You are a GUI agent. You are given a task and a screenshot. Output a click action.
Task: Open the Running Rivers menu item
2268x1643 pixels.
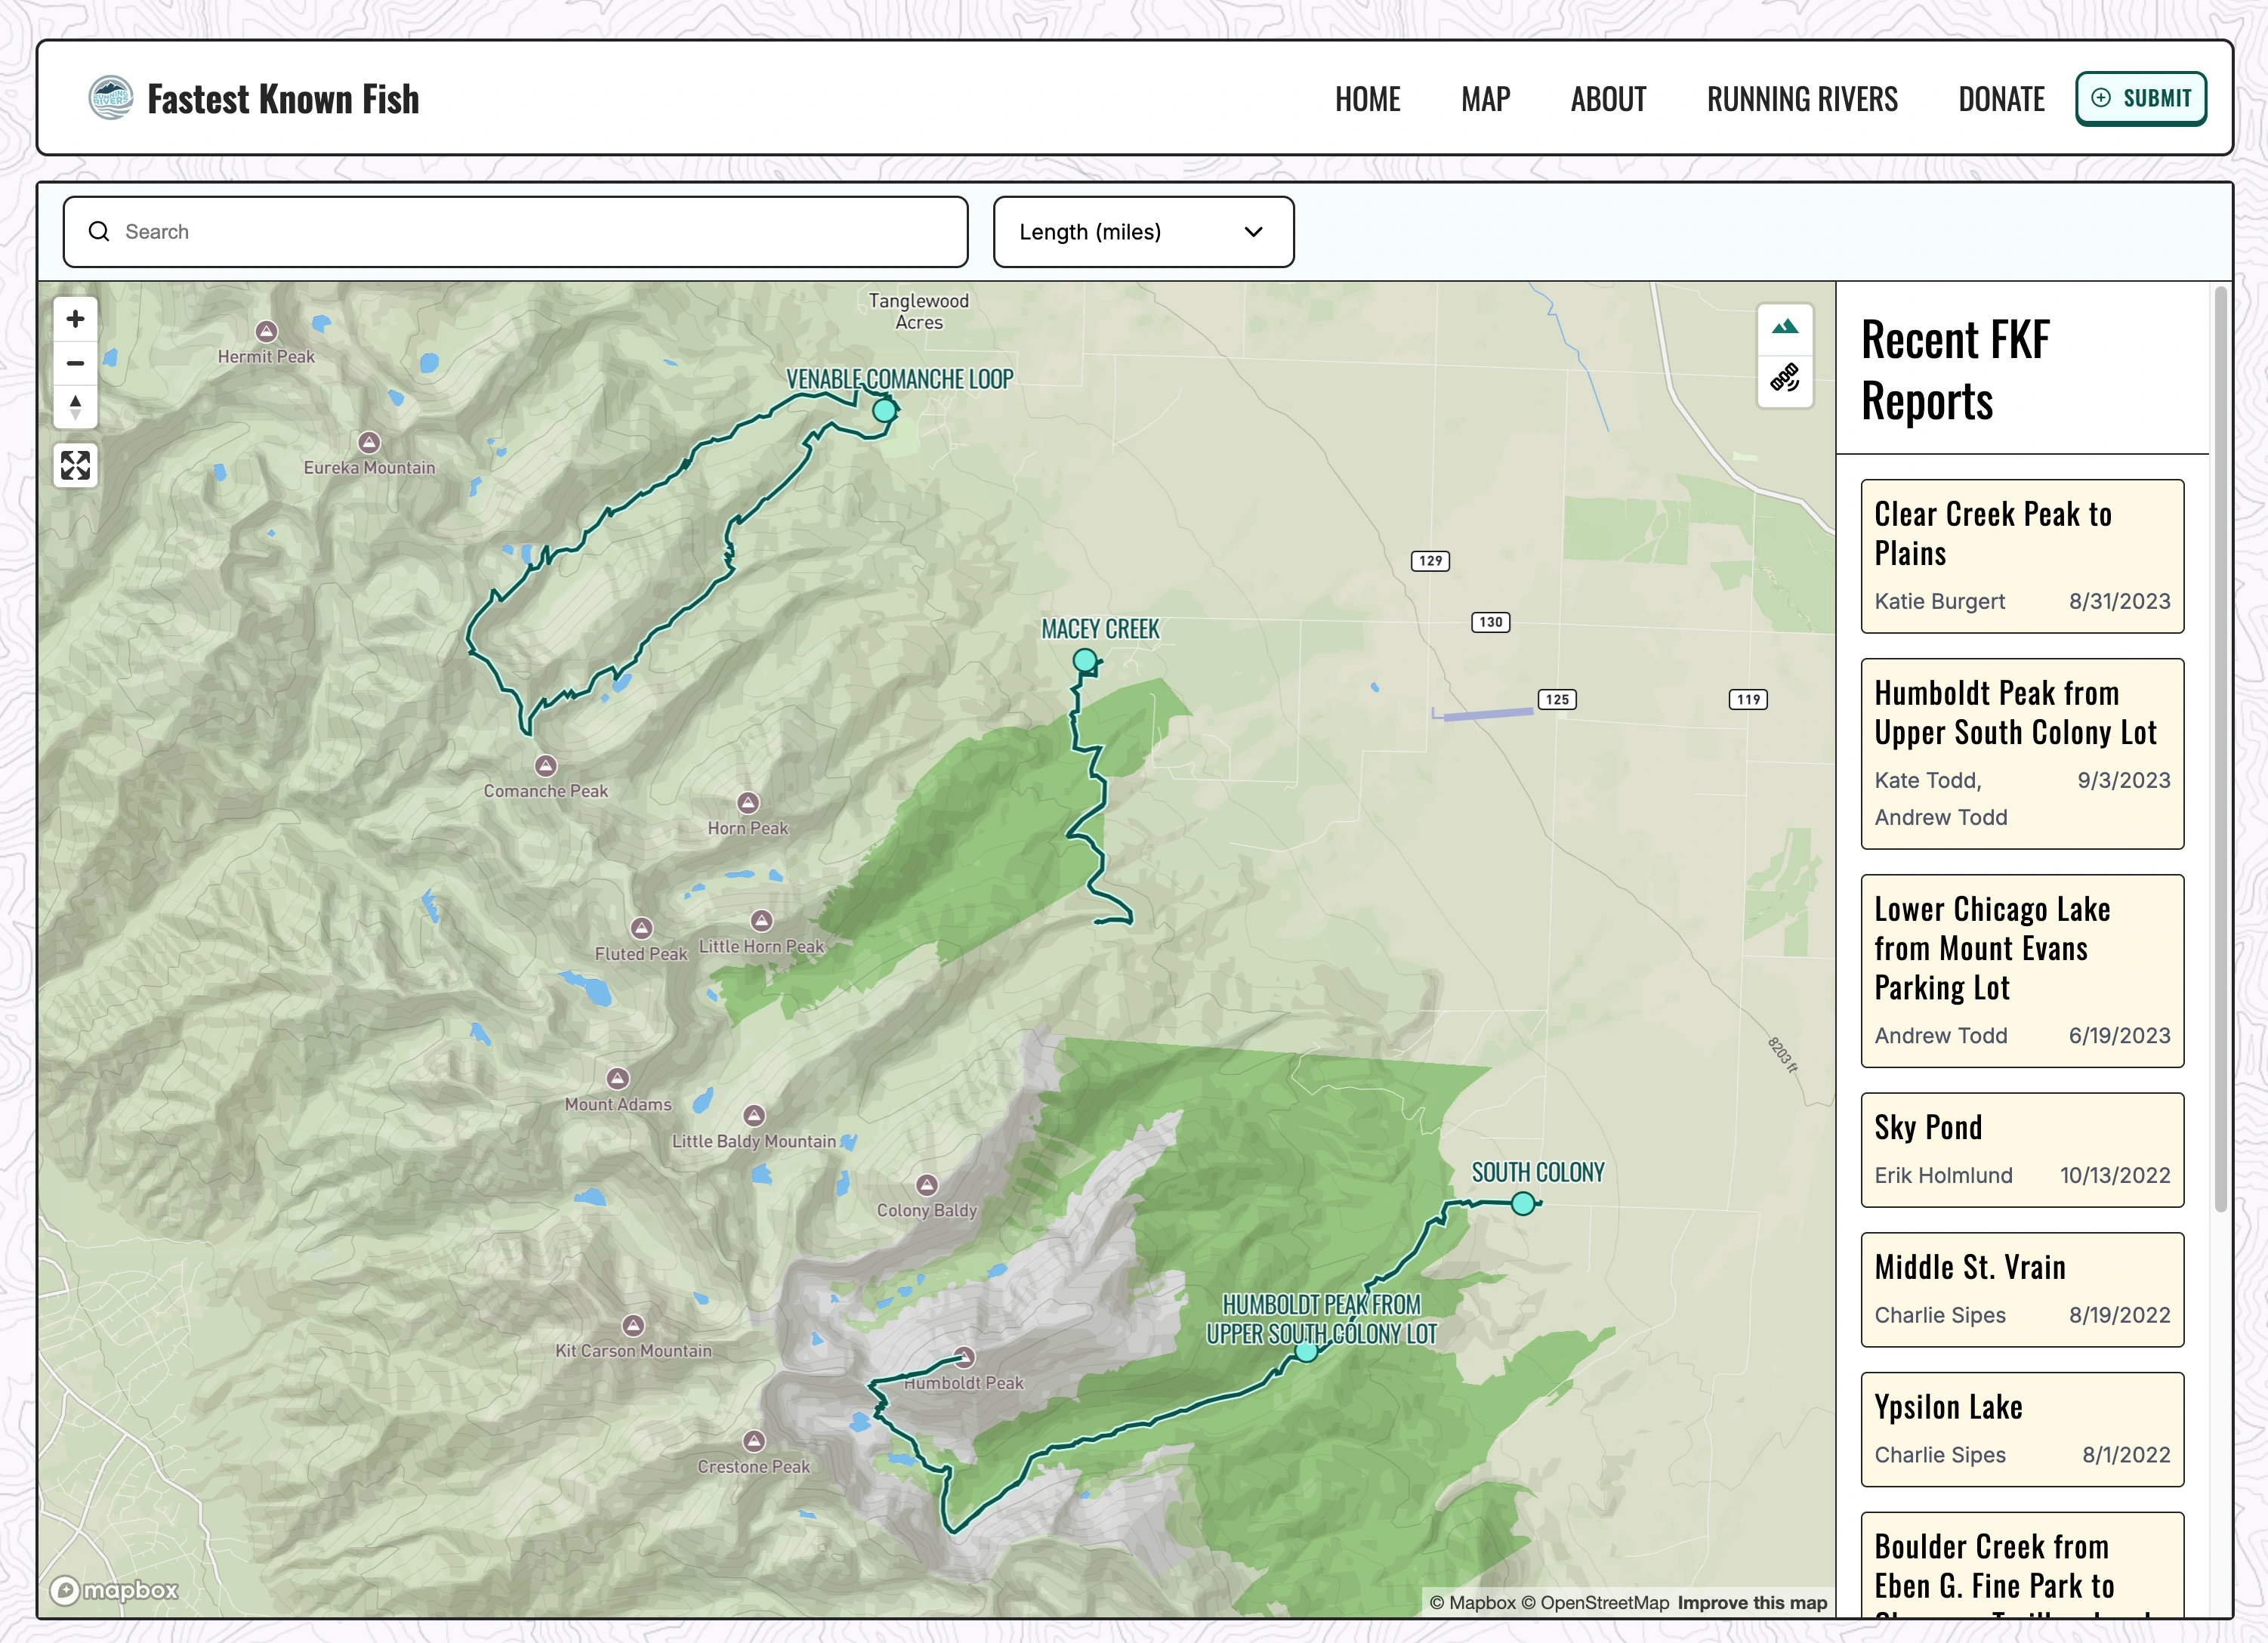point(1802,98)
